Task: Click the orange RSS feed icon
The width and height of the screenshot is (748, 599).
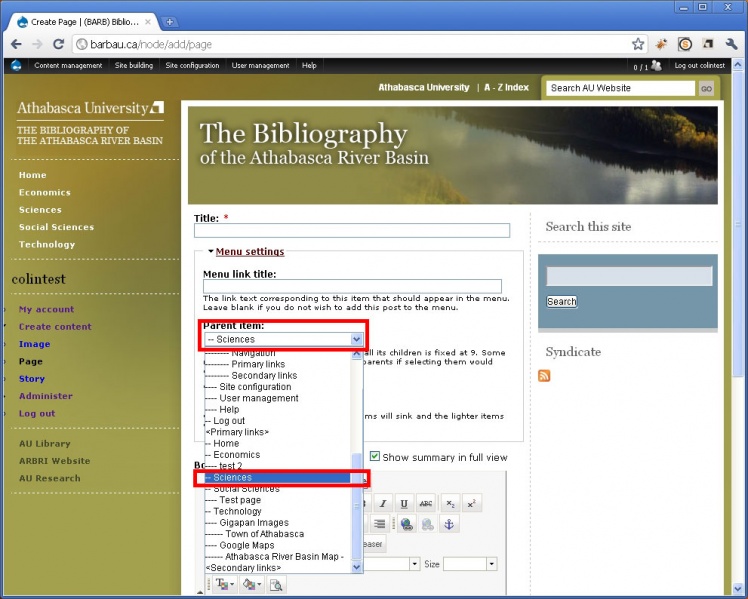Action: tap(544, 376)
